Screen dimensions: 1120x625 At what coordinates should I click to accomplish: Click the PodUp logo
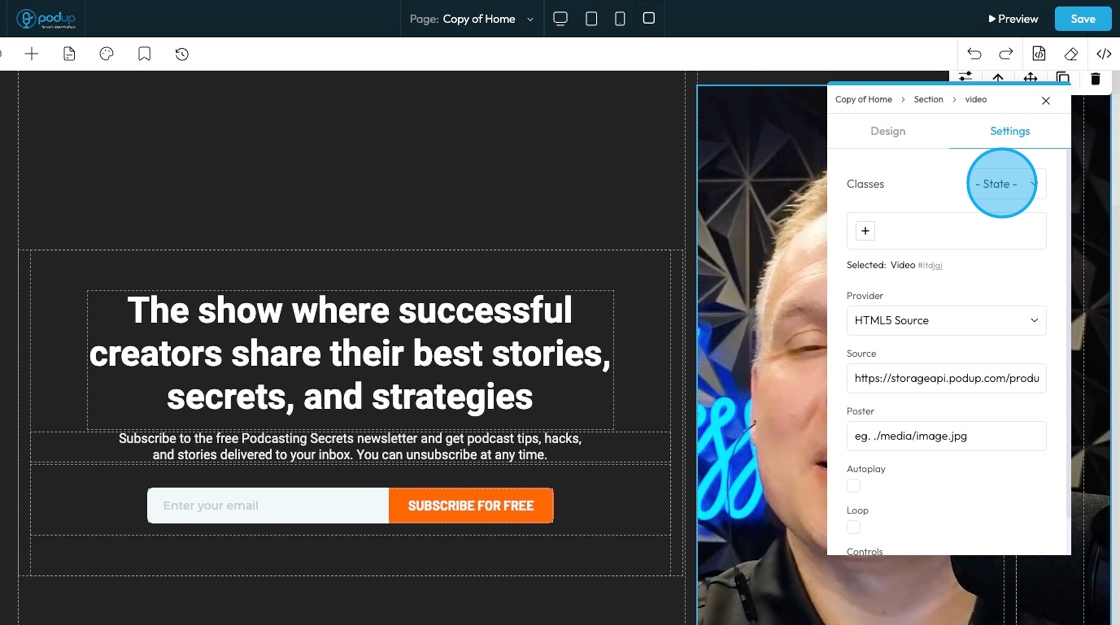[46, 19]
